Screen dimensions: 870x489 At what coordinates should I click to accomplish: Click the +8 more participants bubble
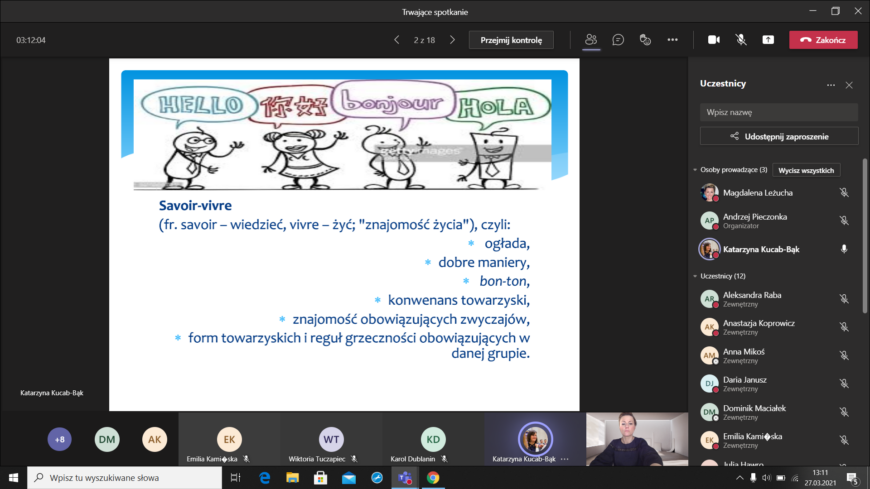click(x=59, y=439)
